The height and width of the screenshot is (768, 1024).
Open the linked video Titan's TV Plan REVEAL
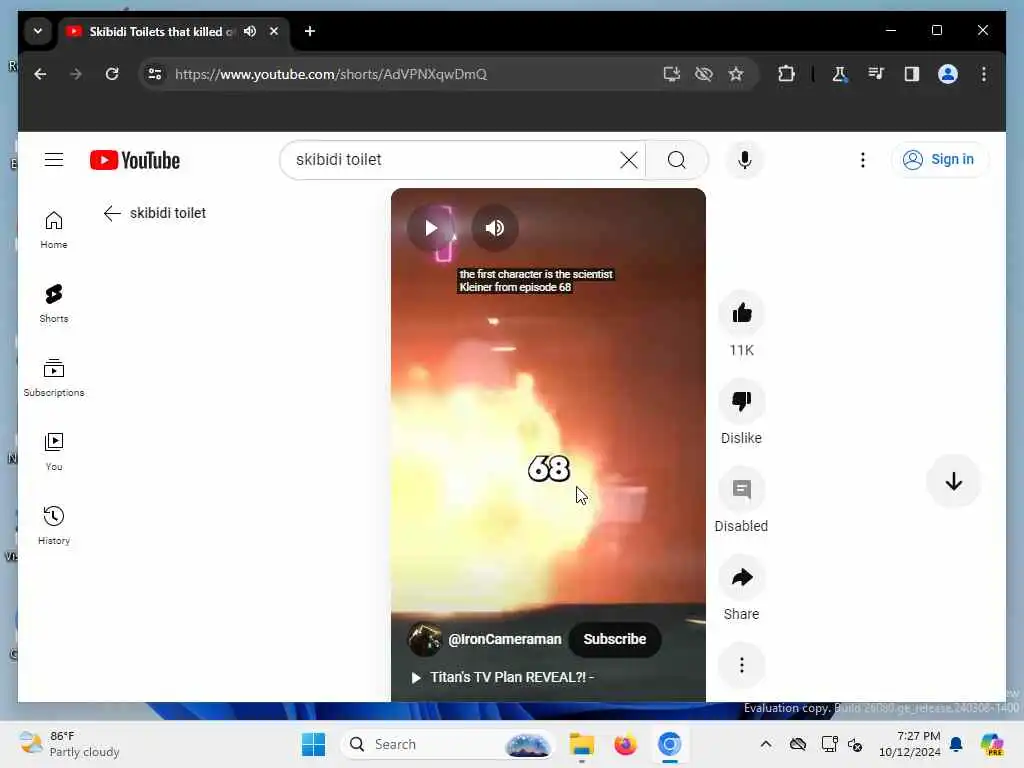pos(503,677)
